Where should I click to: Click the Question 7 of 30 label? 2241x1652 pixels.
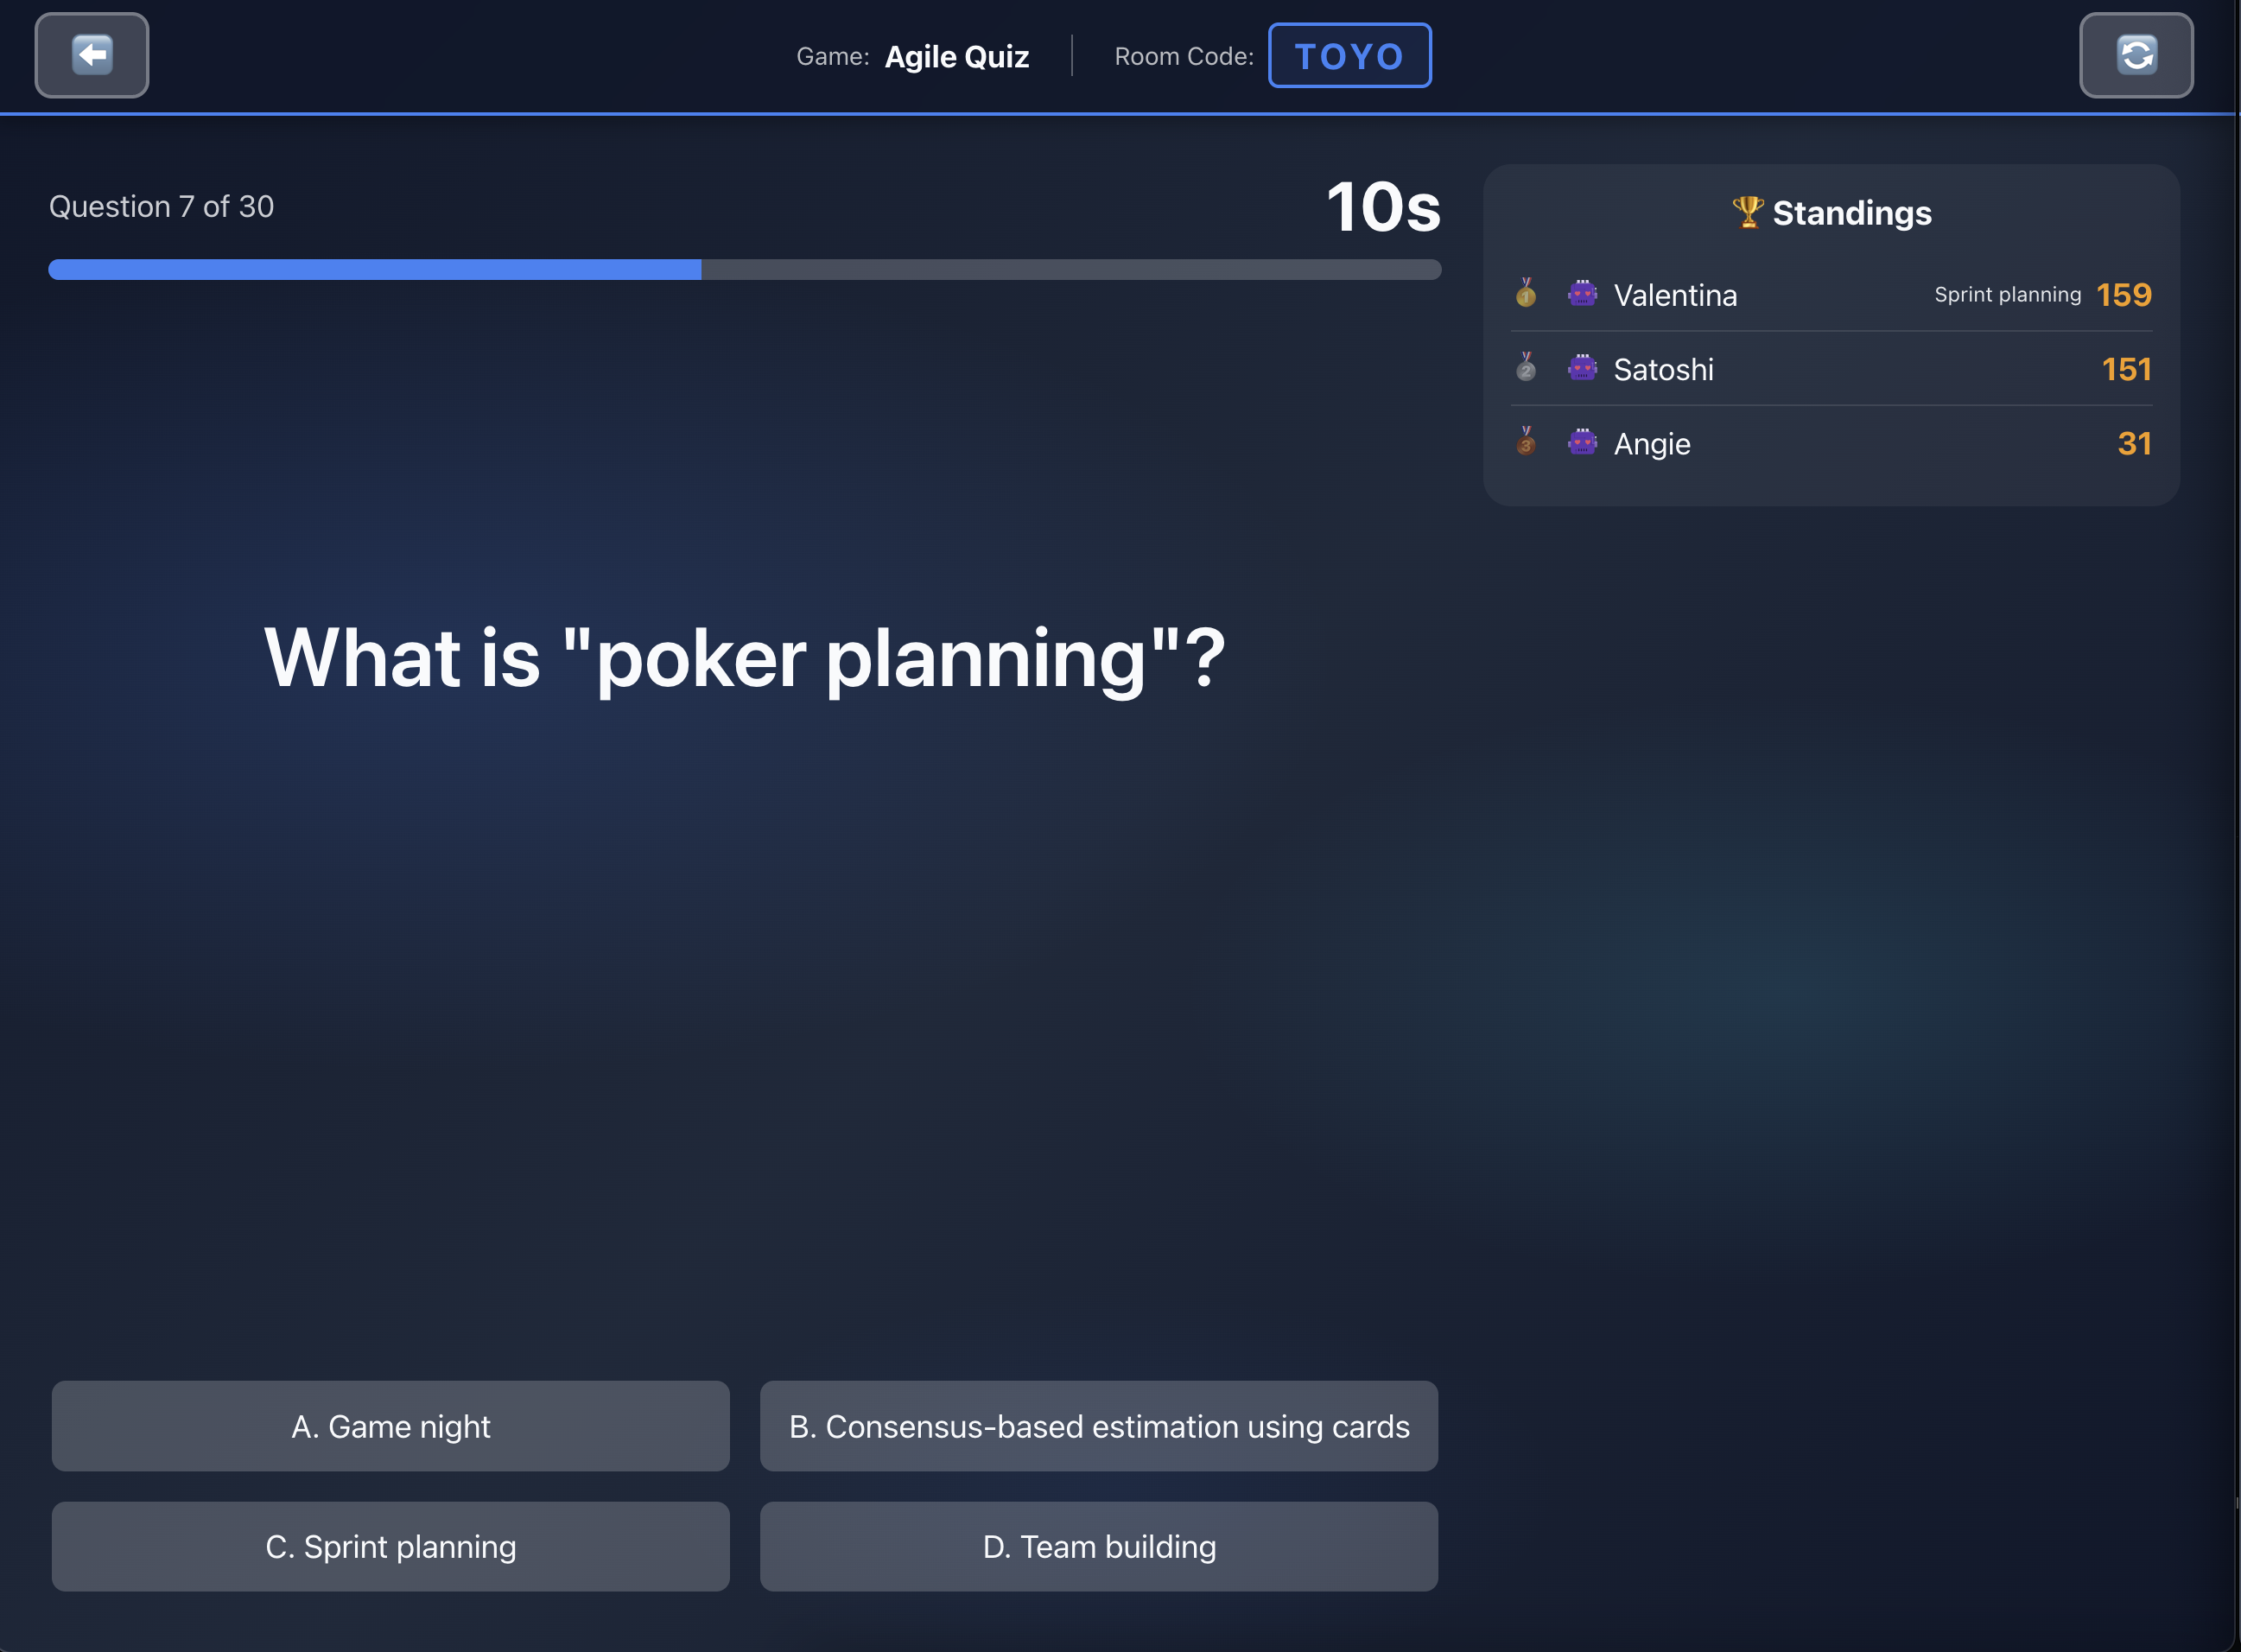click(x=161, y=206)
